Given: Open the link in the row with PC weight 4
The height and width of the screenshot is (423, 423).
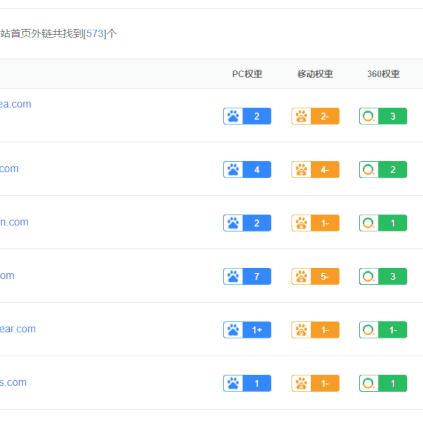Looking at the screenshot, I should pos(9,168).
